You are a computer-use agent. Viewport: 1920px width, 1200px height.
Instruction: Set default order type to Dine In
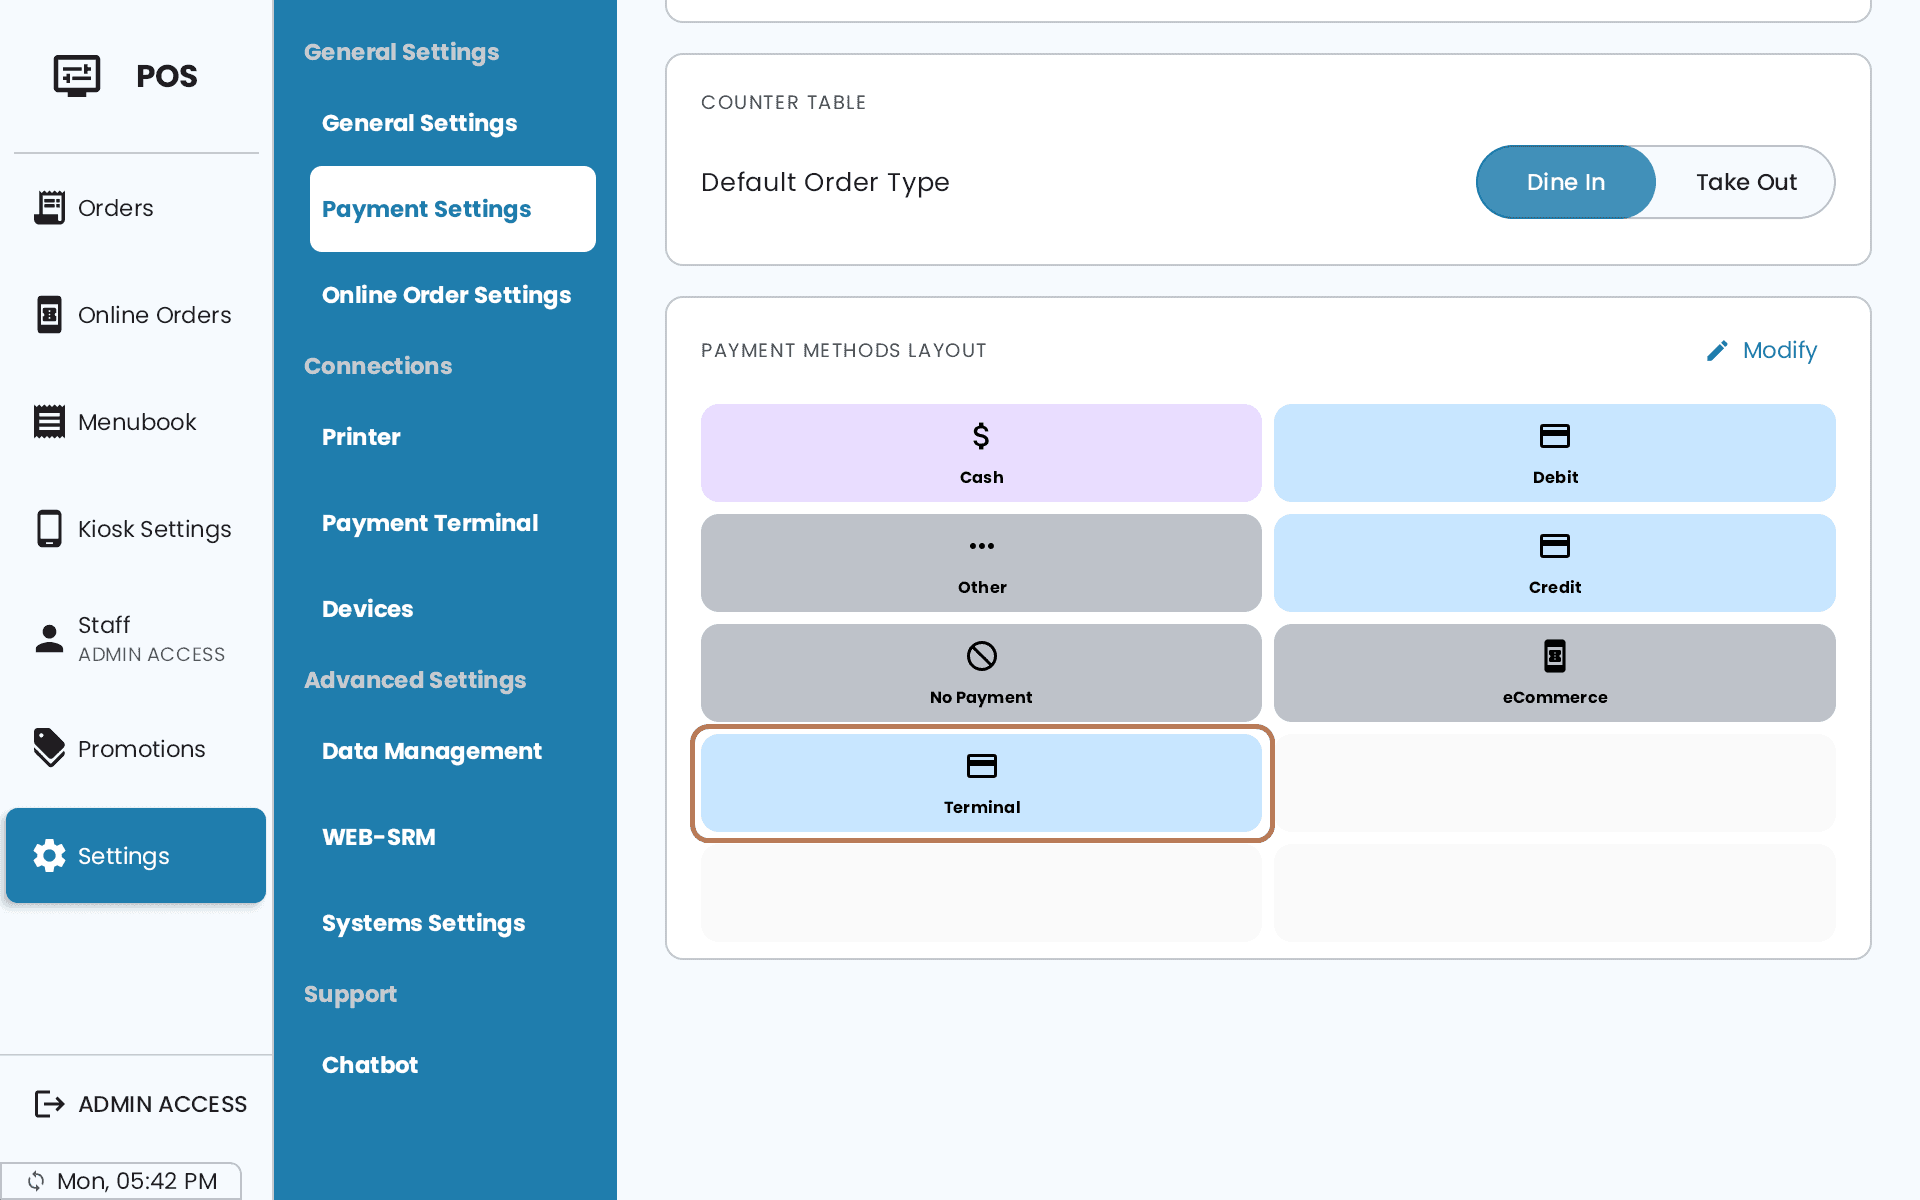(x=1566, y=182)
